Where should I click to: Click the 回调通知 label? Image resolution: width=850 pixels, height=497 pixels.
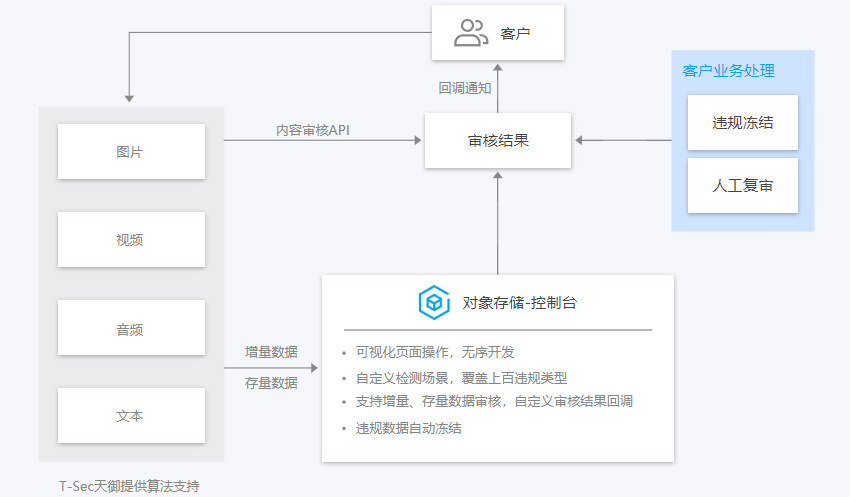tap(465, 88)
